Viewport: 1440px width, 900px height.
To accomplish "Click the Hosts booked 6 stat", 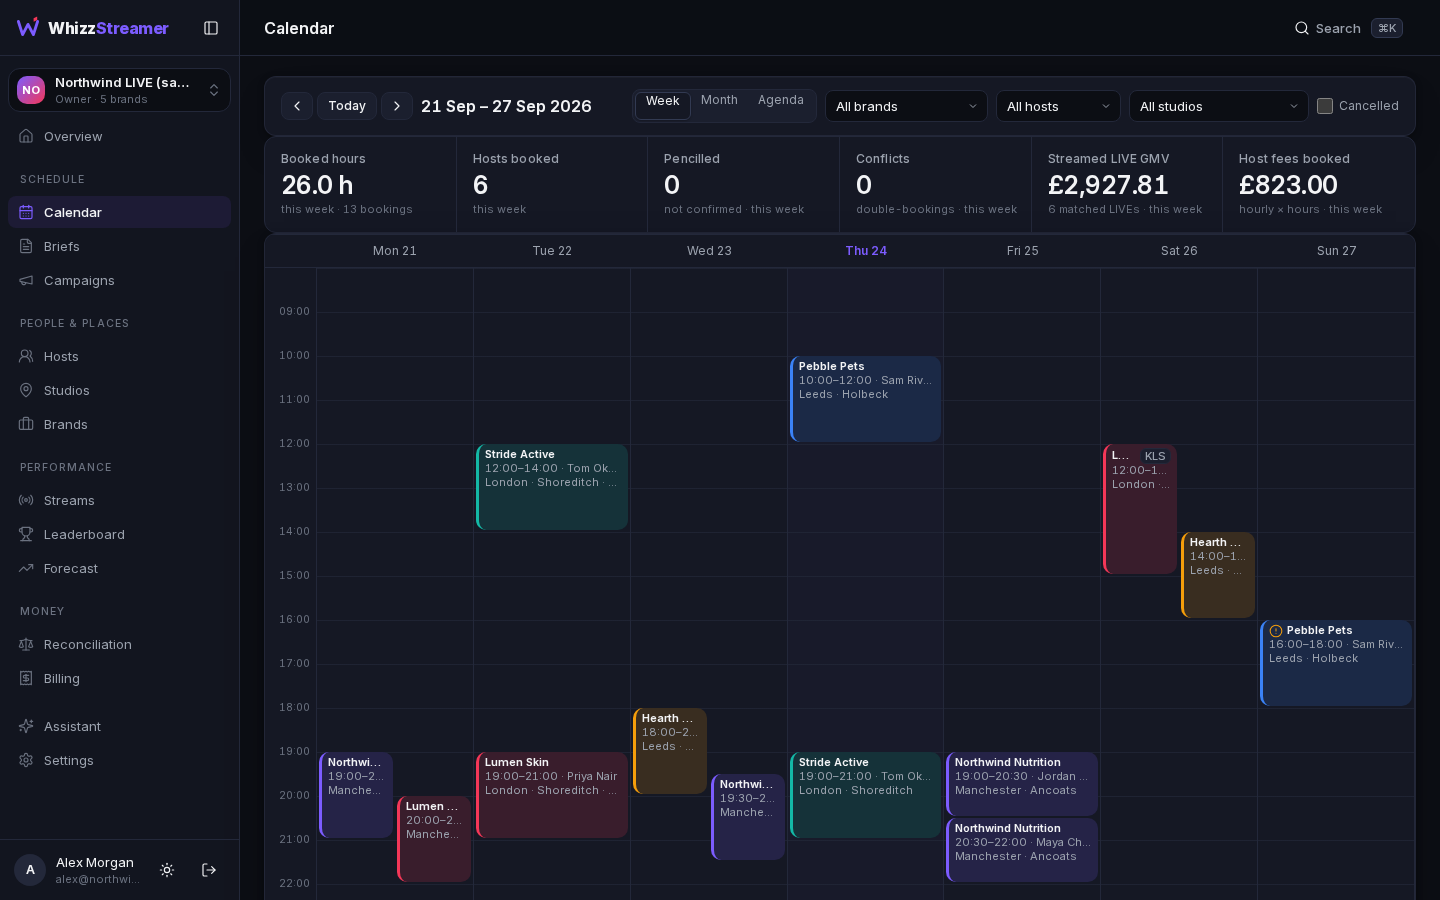I will [552, 185].
